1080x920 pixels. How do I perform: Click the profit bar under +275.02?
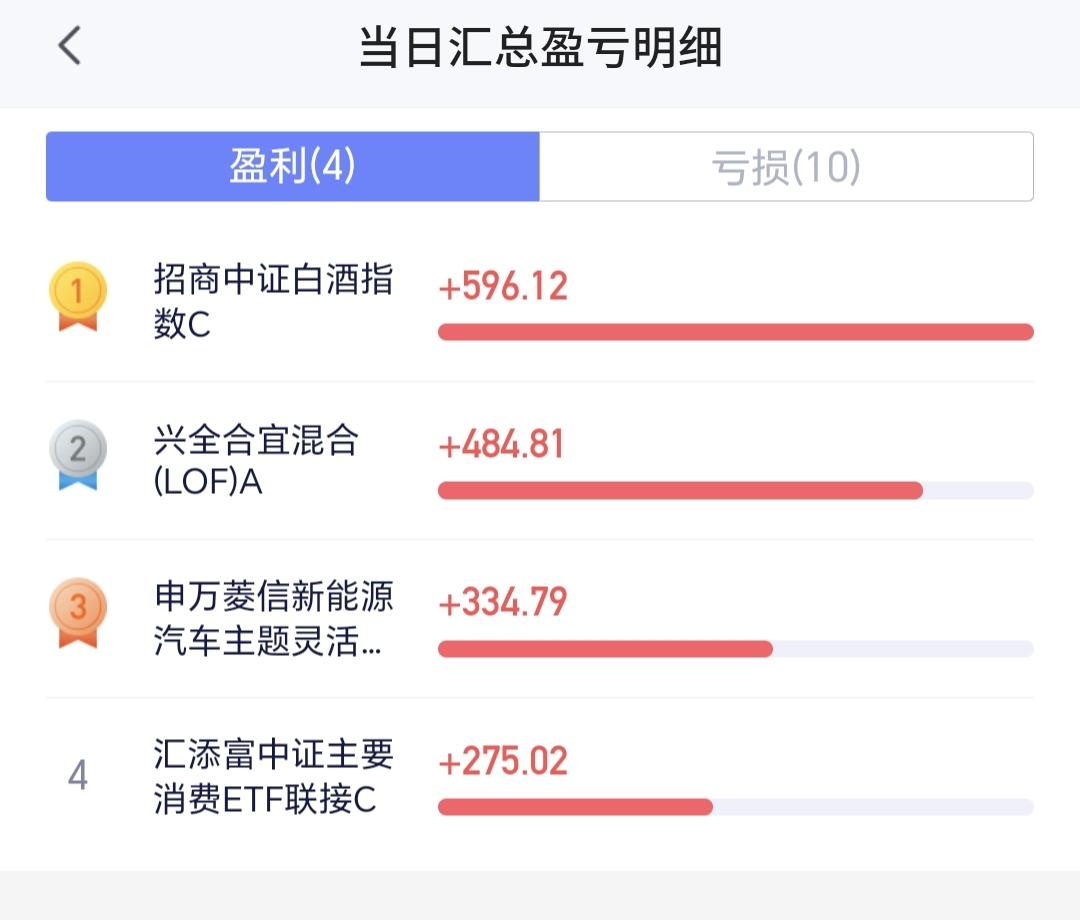pos(575,807)
